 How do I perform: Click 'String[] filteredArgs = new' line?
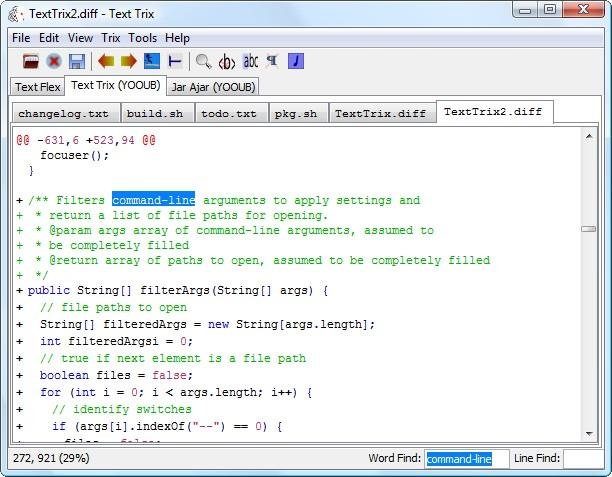(x=207, y=324)
